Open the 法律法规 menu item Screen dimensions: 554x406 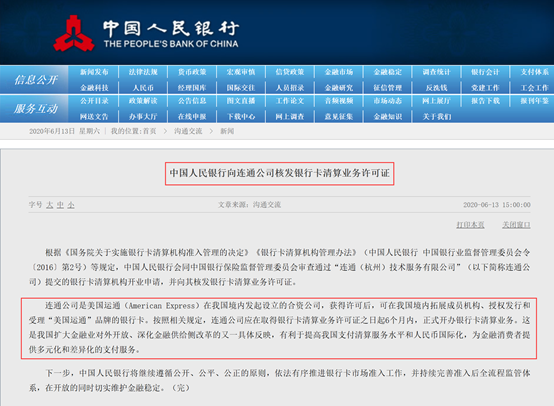[x=143, y=72]
